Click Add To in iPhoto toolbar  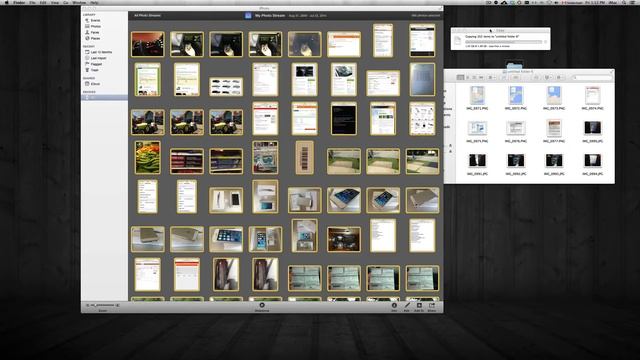tap(419, 307)
